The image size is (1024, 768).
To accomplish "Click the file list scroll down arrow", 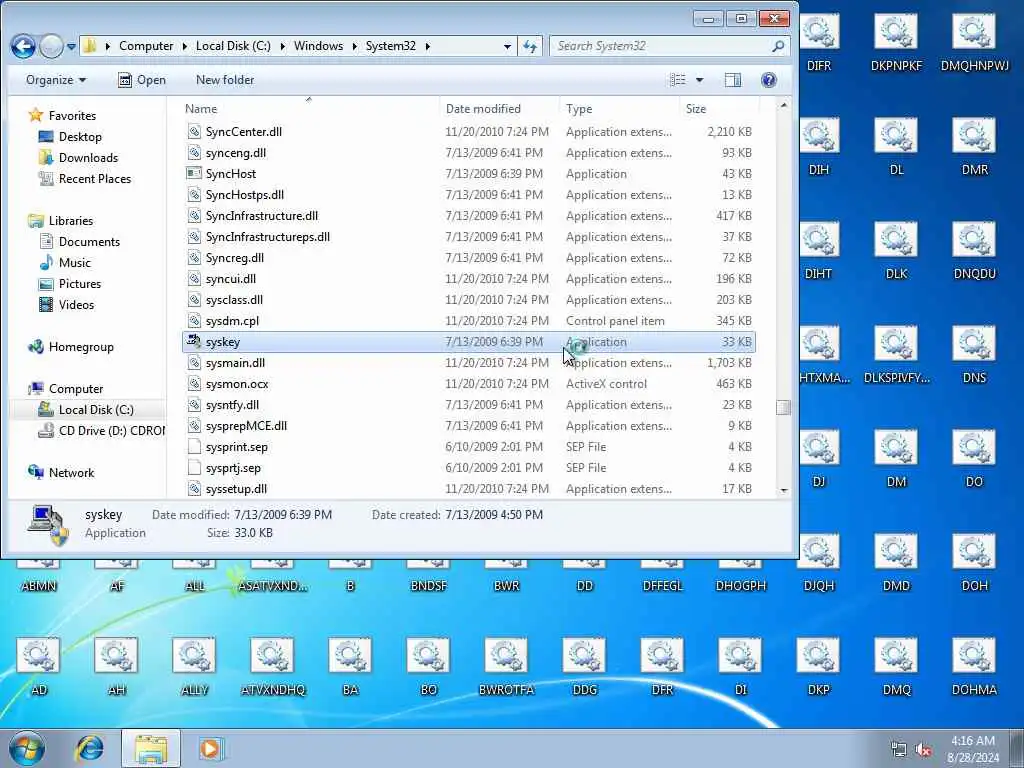I will coord(783,490).
